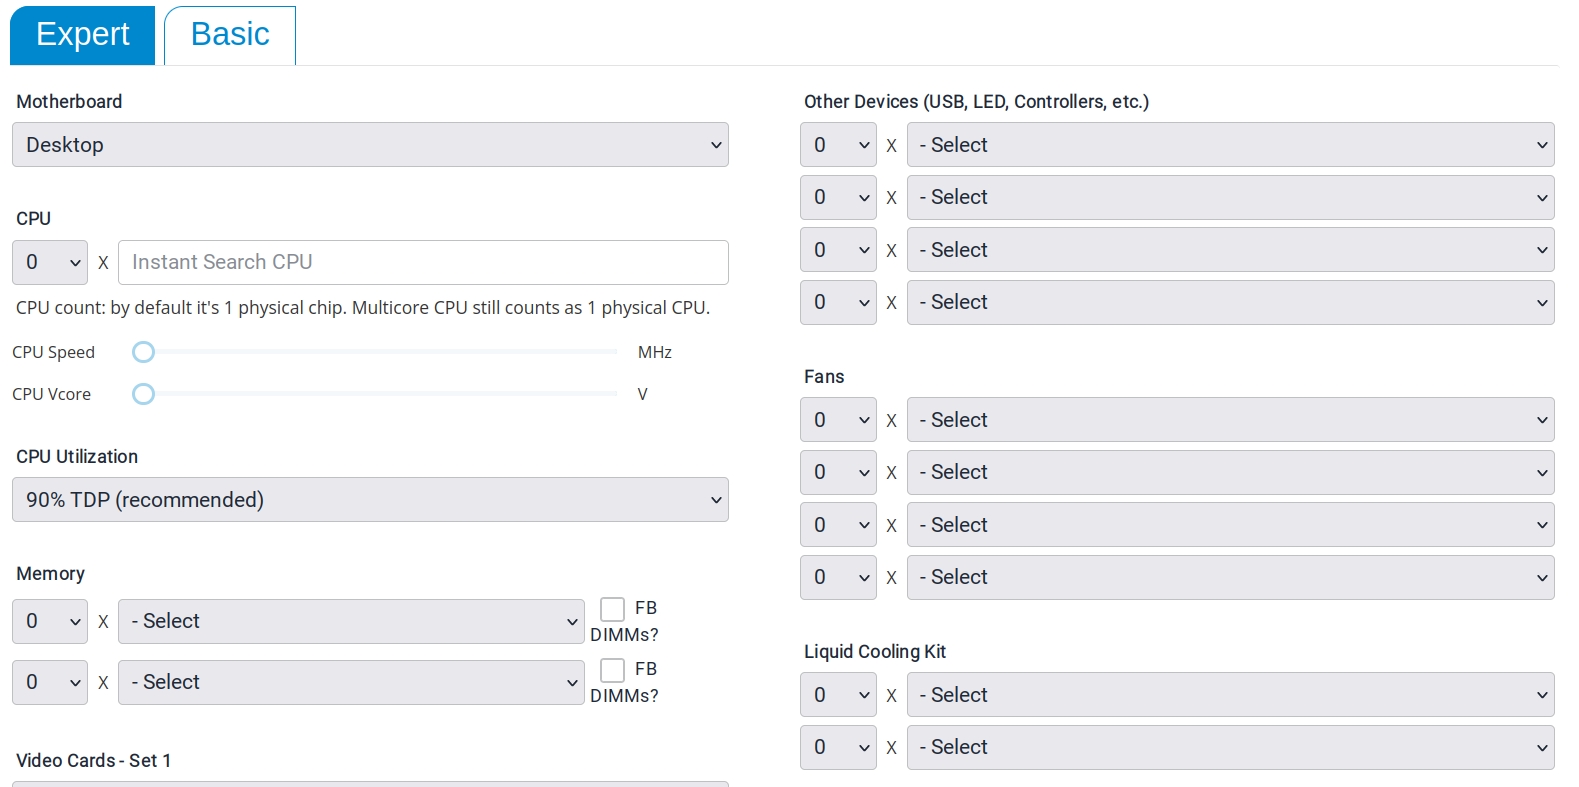Image resolution: width=1579 pixels, height=787 pixels.
Task: Open the second Fans quantity dropdown
Action: tap(838, 472)
